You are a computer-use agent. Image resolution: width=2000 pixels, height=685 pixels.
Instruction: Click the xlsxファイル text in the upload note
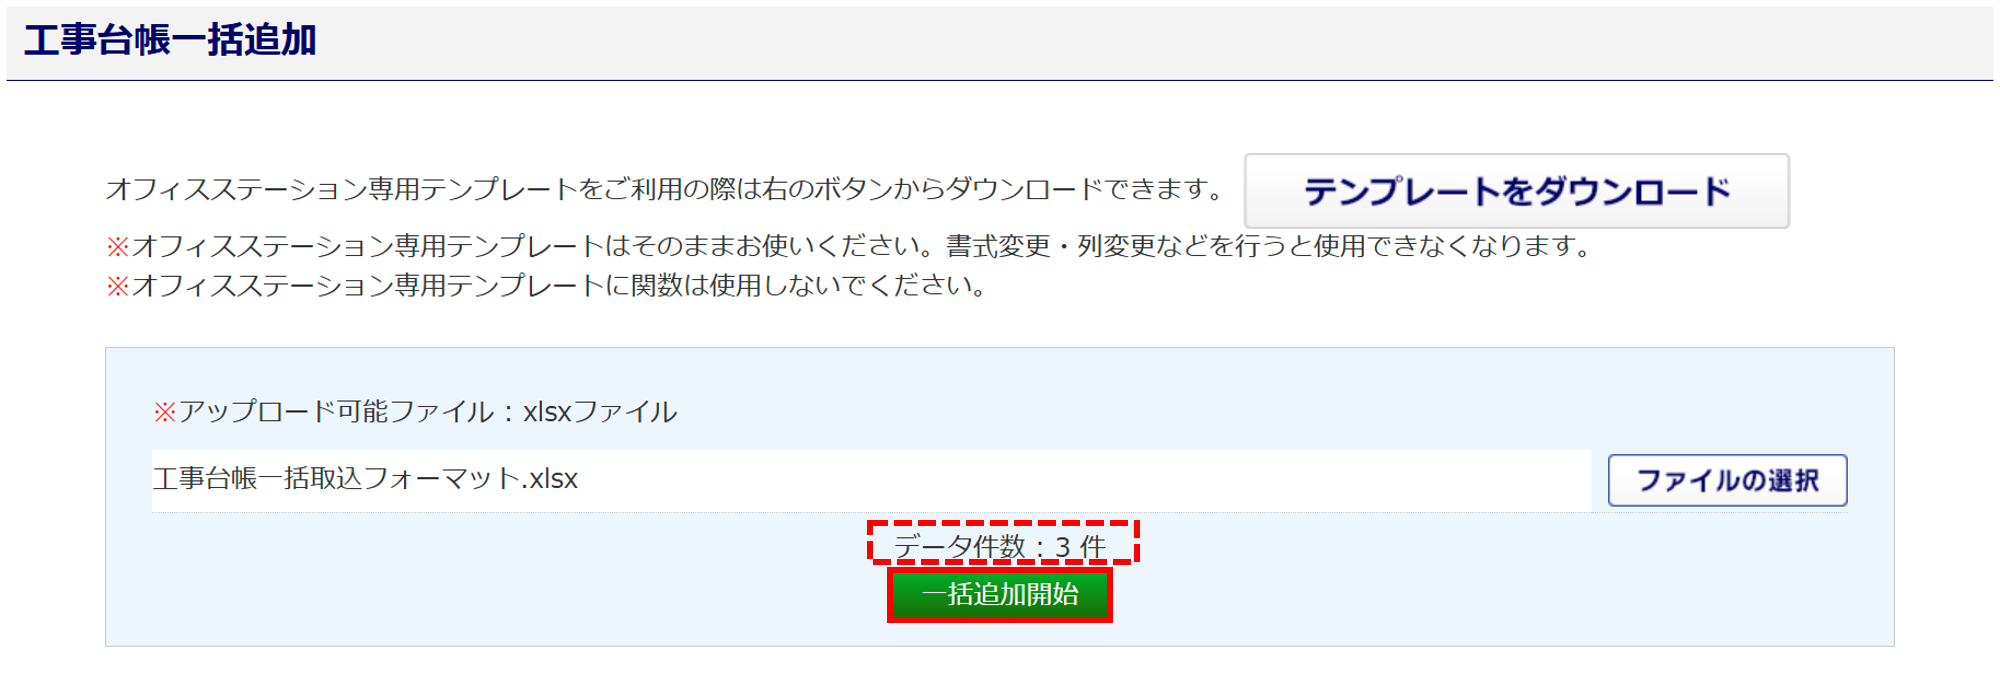tap(600, 412)
